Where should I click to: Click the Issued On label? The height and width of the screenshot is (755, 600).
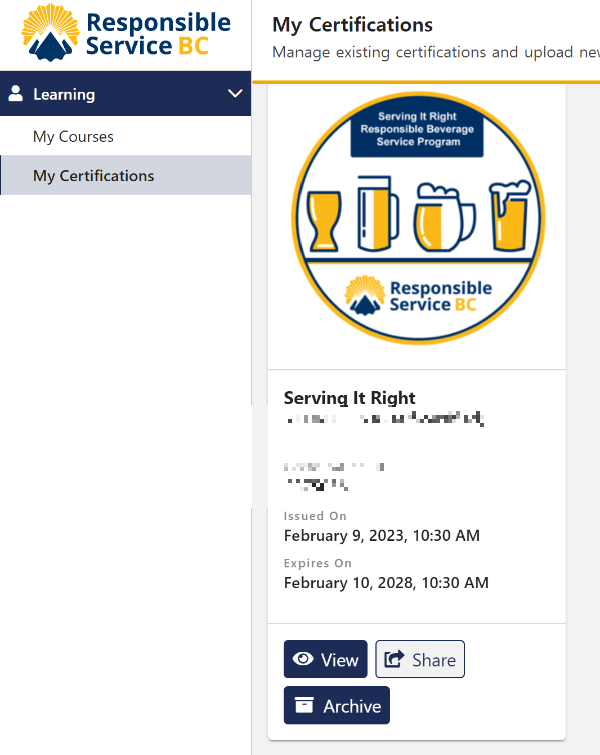tap(315, 516)
